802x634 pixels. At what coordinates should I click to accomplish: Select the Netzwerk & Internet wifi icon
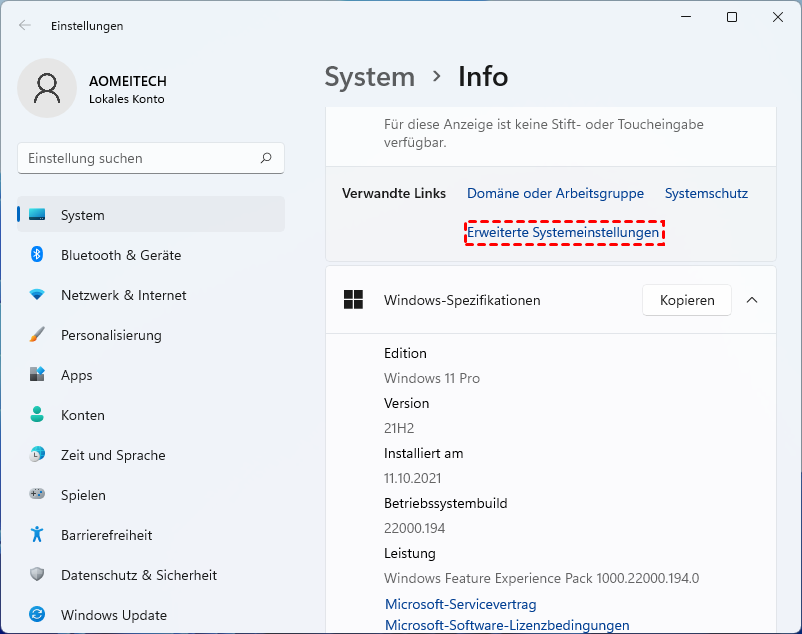tap(37, 295)
